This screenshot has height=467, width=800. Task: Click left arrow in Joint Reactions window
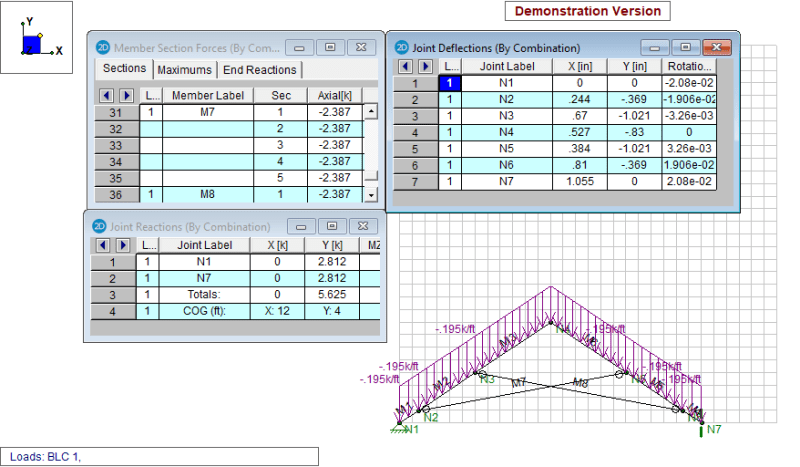[103, 245]
